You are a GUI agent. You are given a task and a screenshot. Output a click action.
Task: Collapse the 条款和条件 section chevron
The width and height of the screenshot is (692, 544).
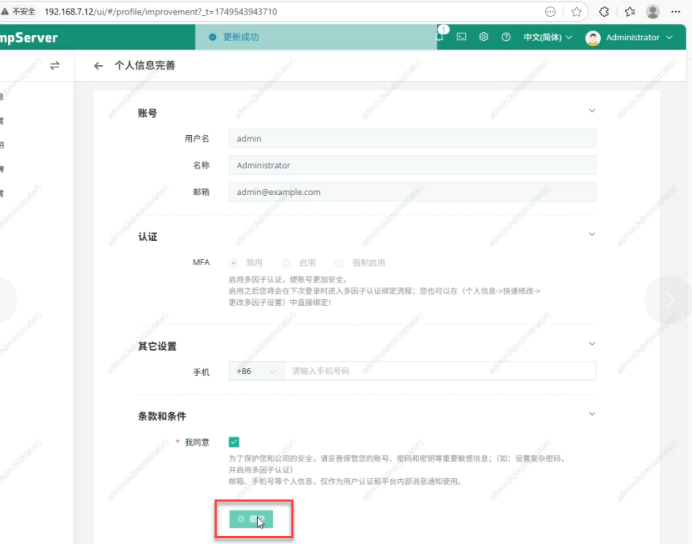591,412
